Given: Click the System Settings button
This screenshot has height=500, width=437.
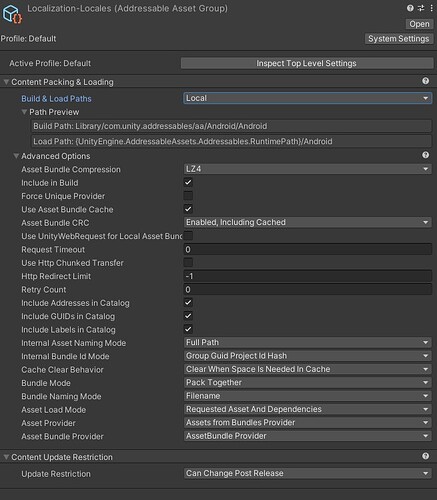Looking at the screenshot, I should tap(399, 39).
